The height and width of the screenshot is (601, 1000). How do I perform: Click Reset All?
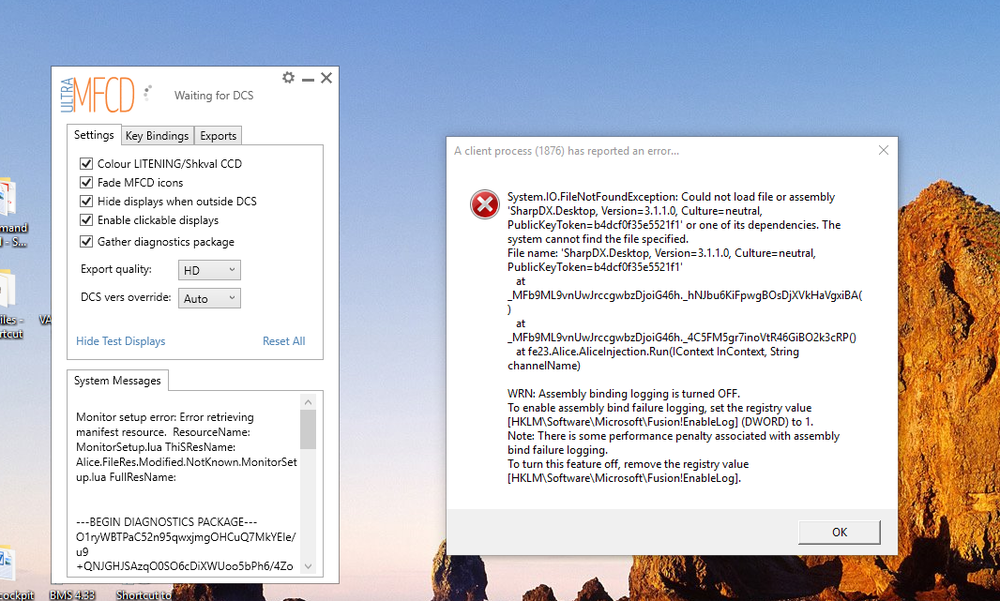[283, 340]
